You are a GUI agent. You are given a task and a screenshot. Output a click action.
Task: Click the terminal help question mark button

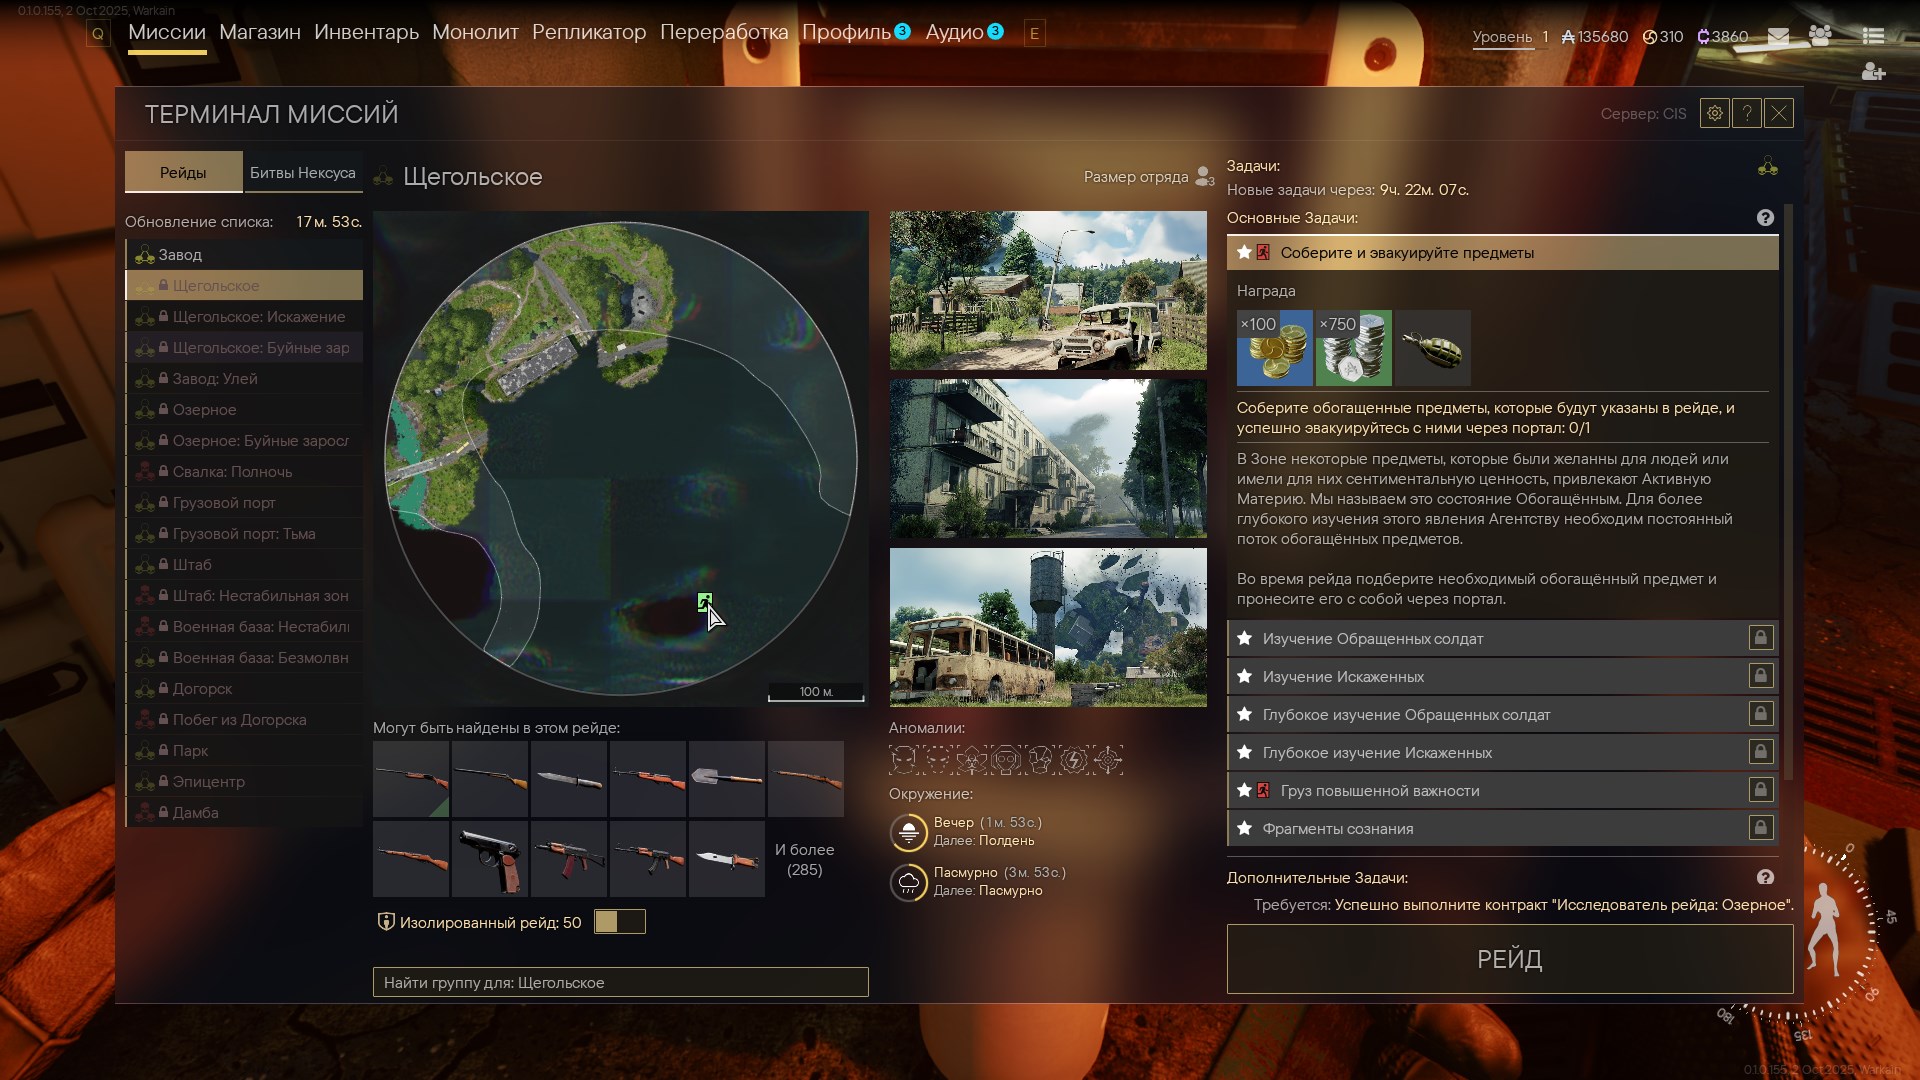1747,114
